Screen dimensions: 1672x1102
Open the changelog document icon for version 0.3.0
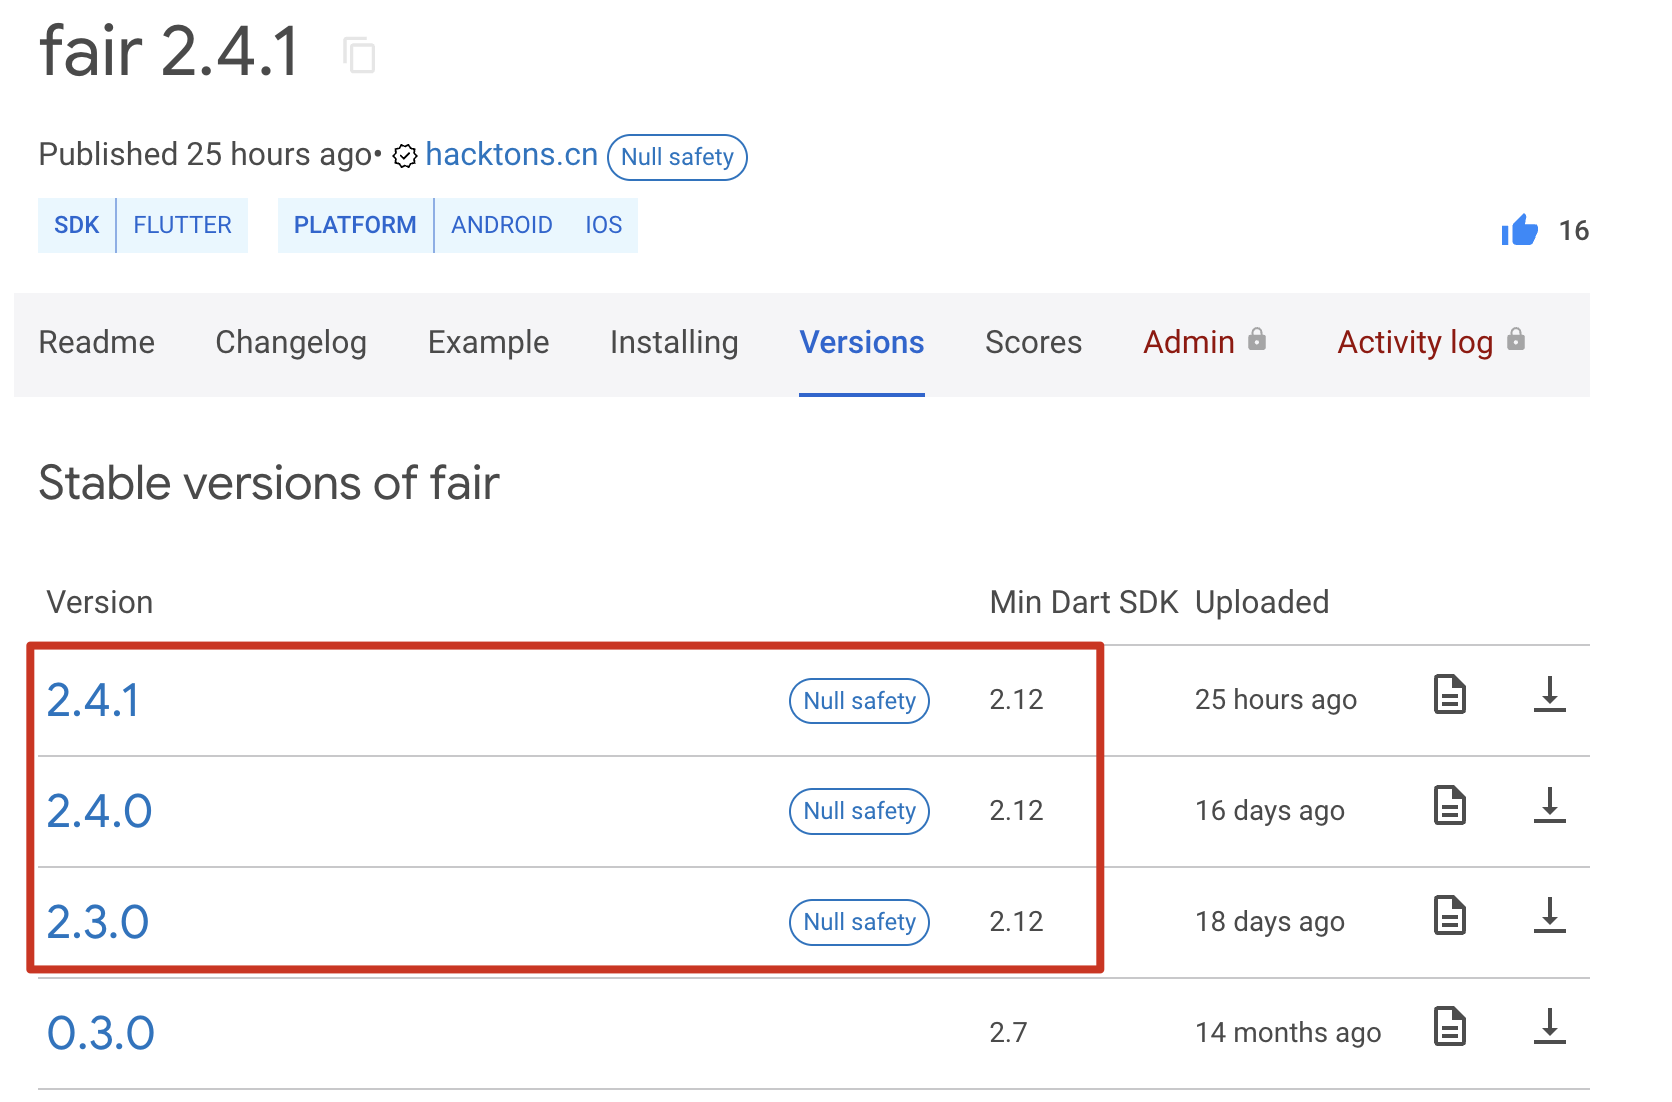pyautogui.click(x=1450, y=1026)
